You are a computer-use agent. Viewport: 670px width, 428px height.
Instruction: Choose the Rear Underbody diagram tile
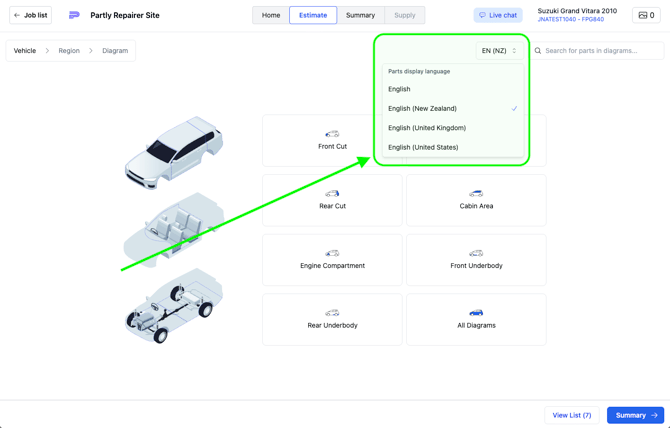(x=332, y=319)
